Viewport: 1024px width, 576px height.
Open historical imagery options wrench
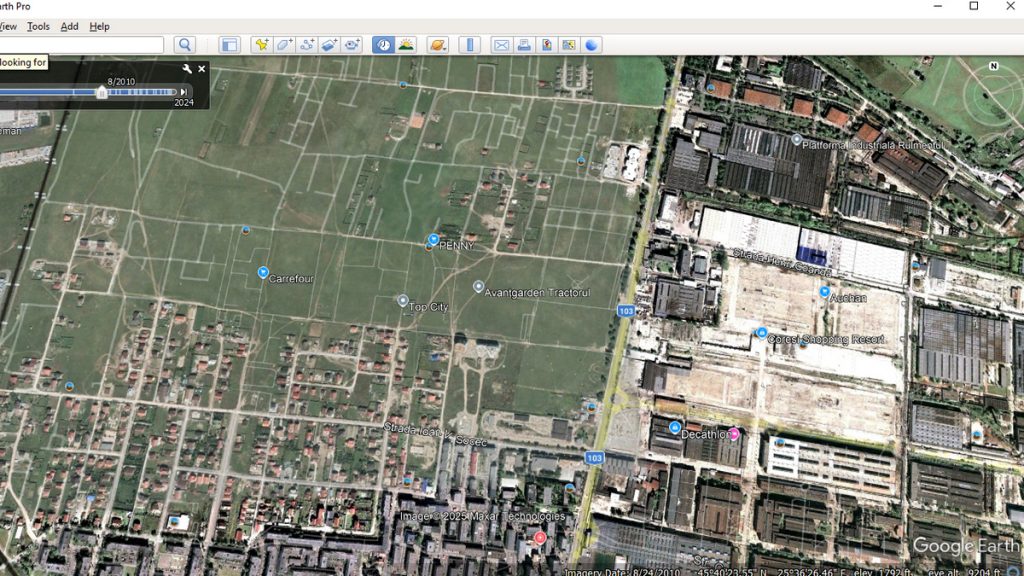coord(187,69)
